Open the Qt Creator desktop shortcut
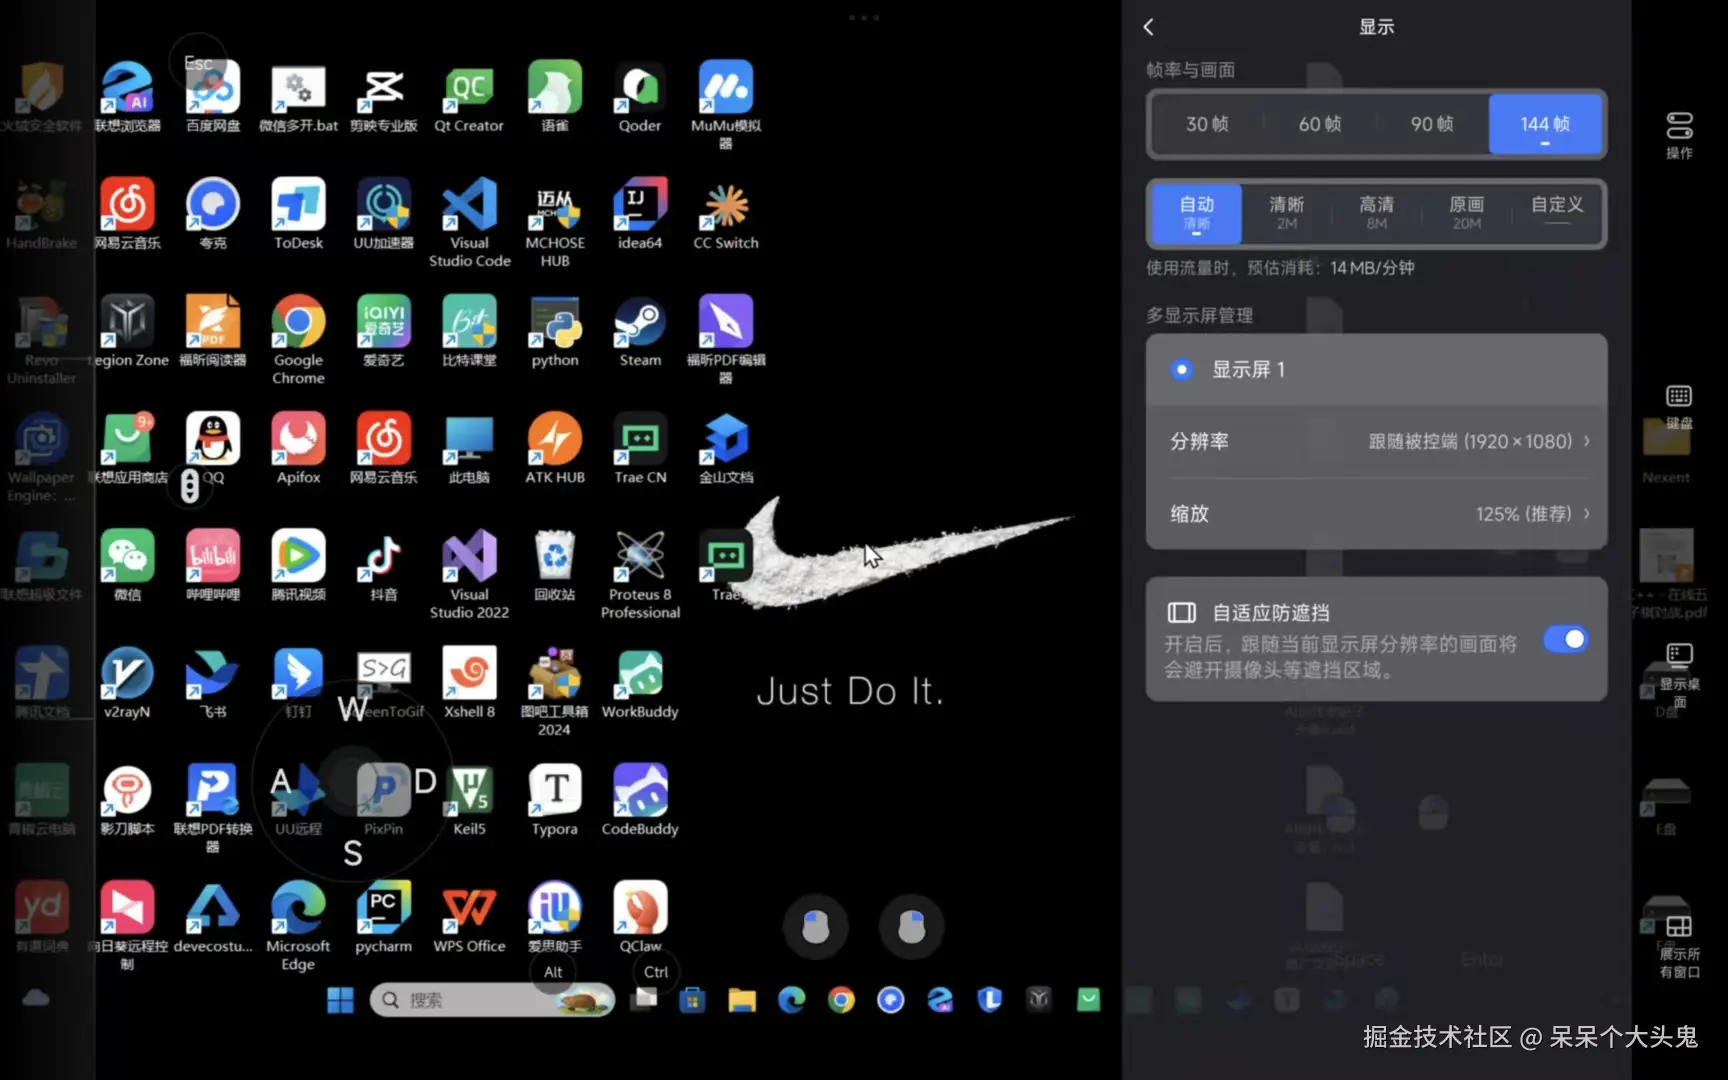1728x1080 pixels. click(469, 97)
